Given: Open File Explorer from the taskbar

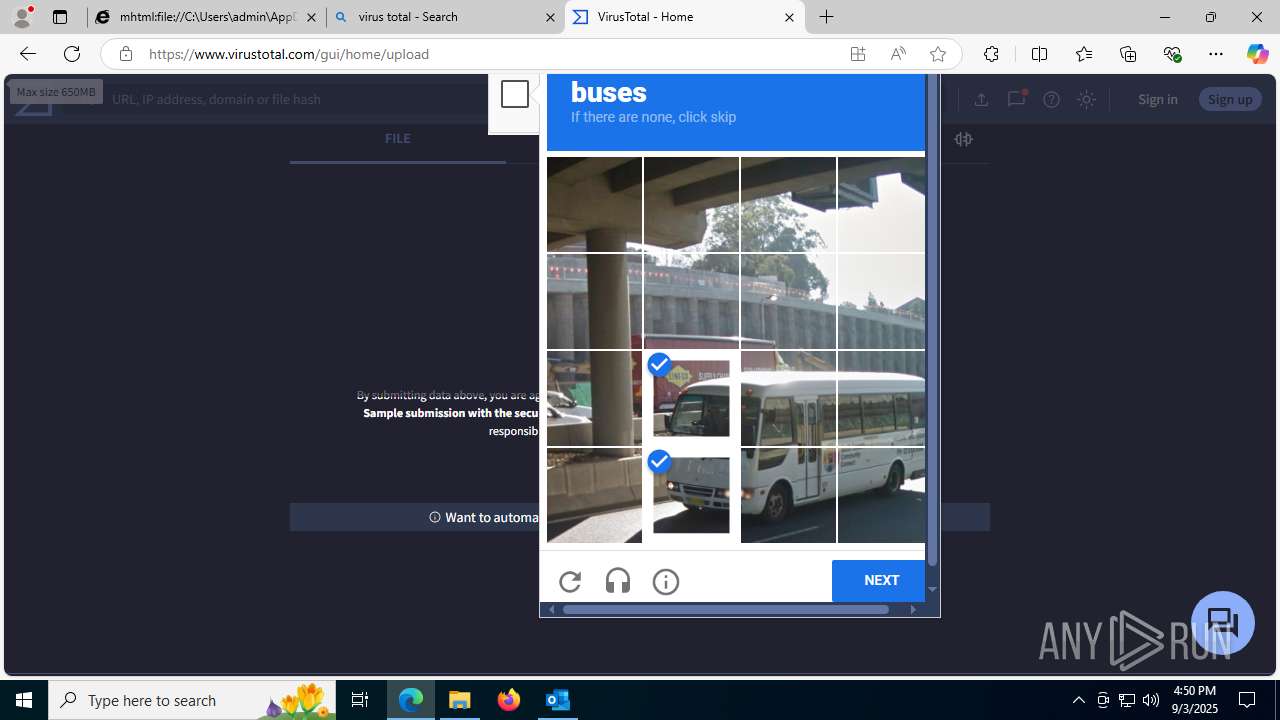Looking at the screenshot, I should pyautogui.click(x=460, y=700).
